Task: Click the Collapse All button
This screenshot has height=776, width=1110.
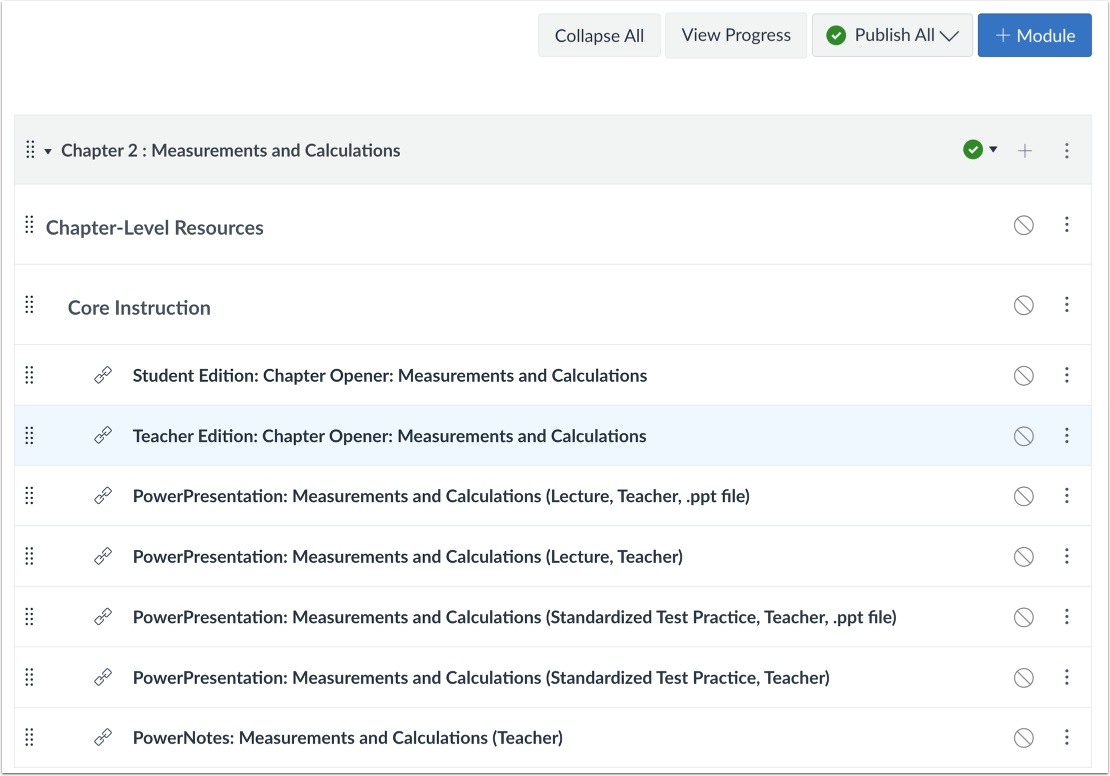Action: coord(599,36)
